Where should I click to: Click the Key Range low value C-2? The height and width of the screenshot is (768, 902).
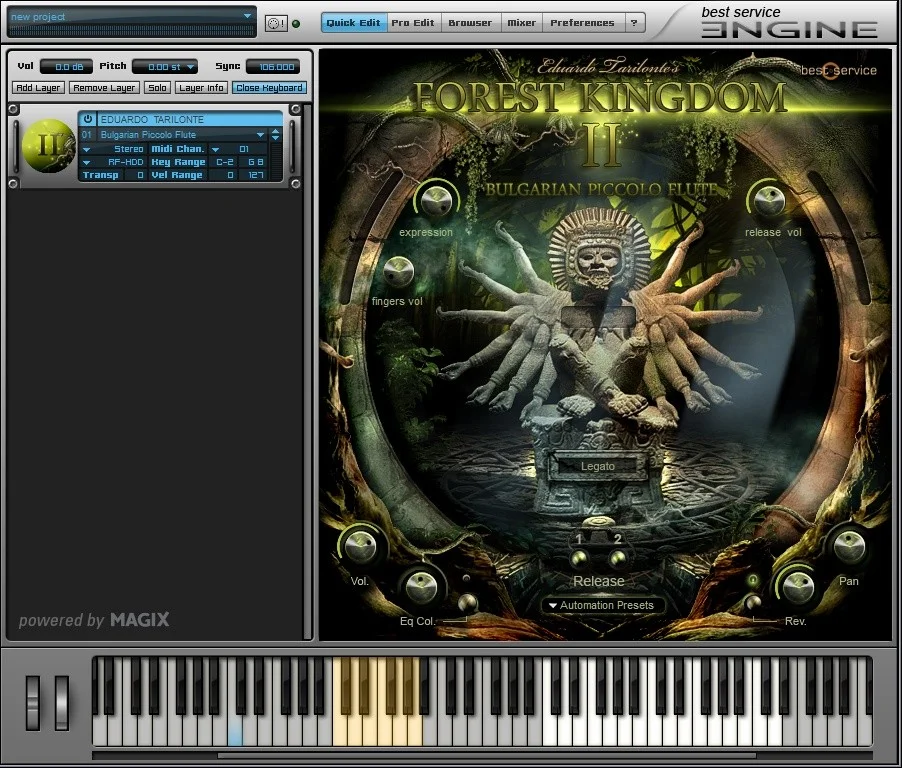coord(224,162)
